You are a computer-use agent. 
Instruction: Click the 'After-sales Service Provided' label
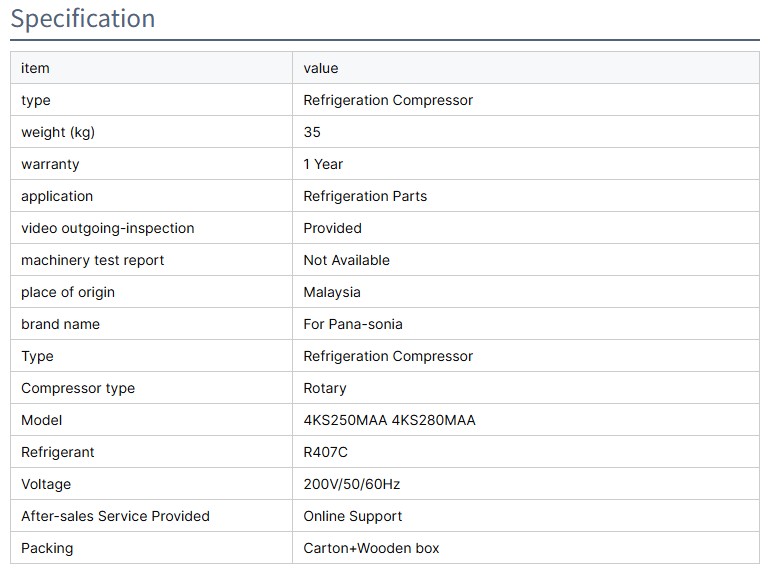click(115, 516)
